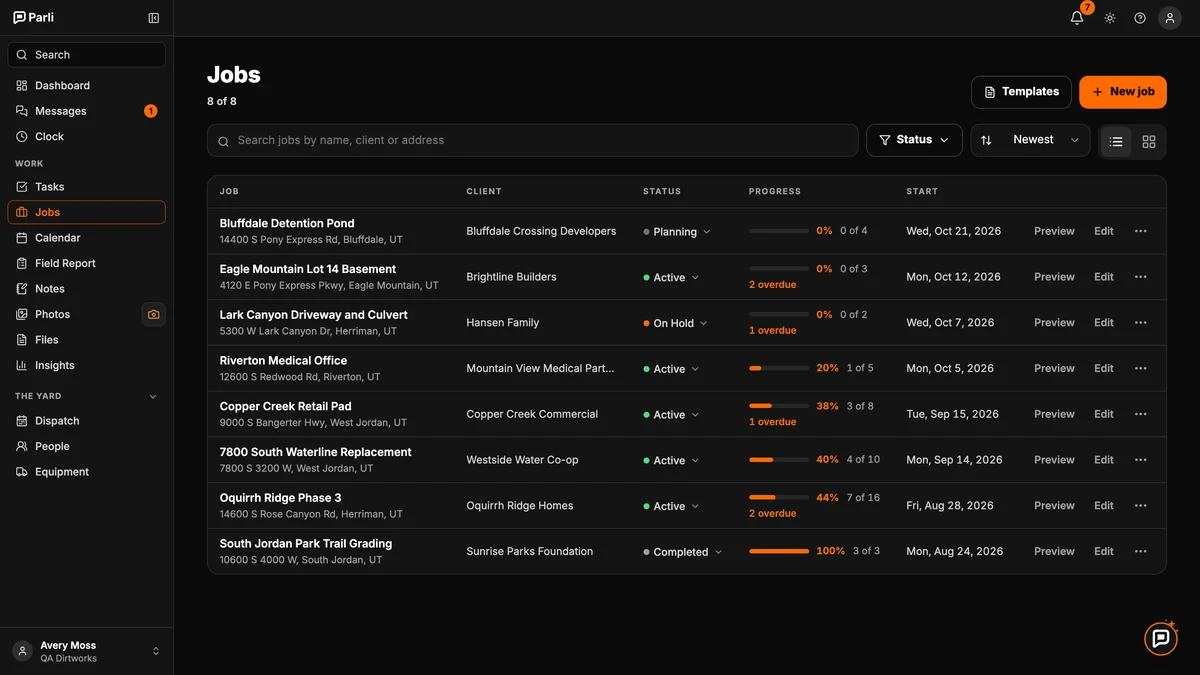
Task: Click the Parli logo
Action: (33, 18)
